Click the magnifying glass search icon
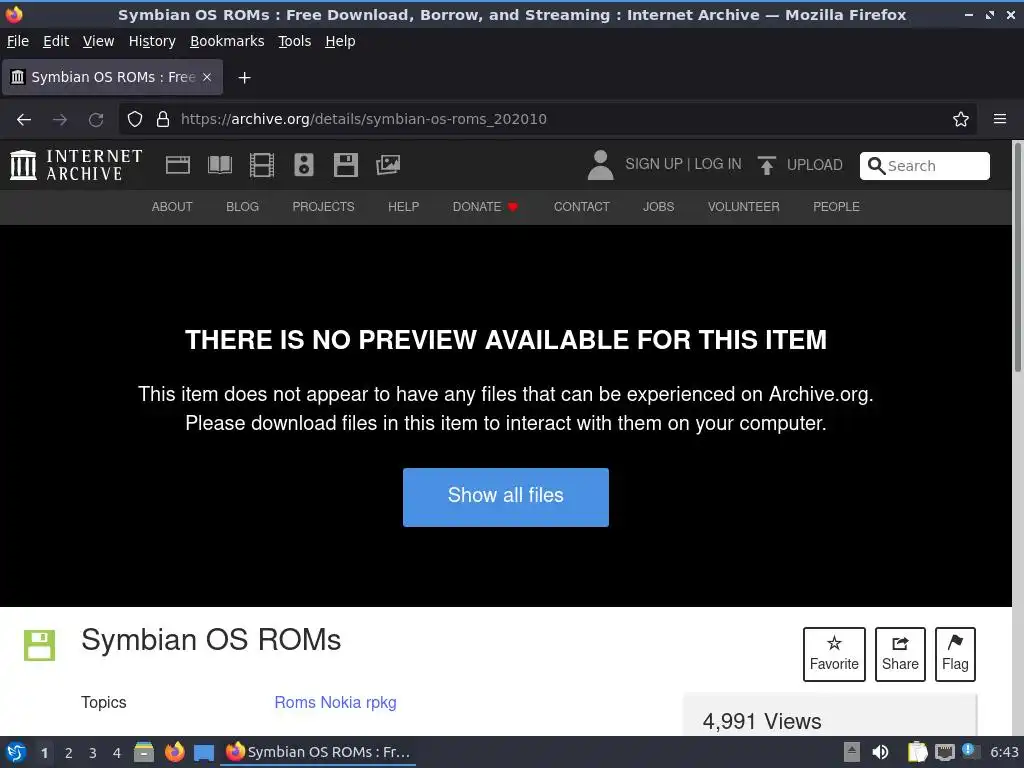Image resolution: width=1024 pixels, height=768 pixels. [876, 166]
